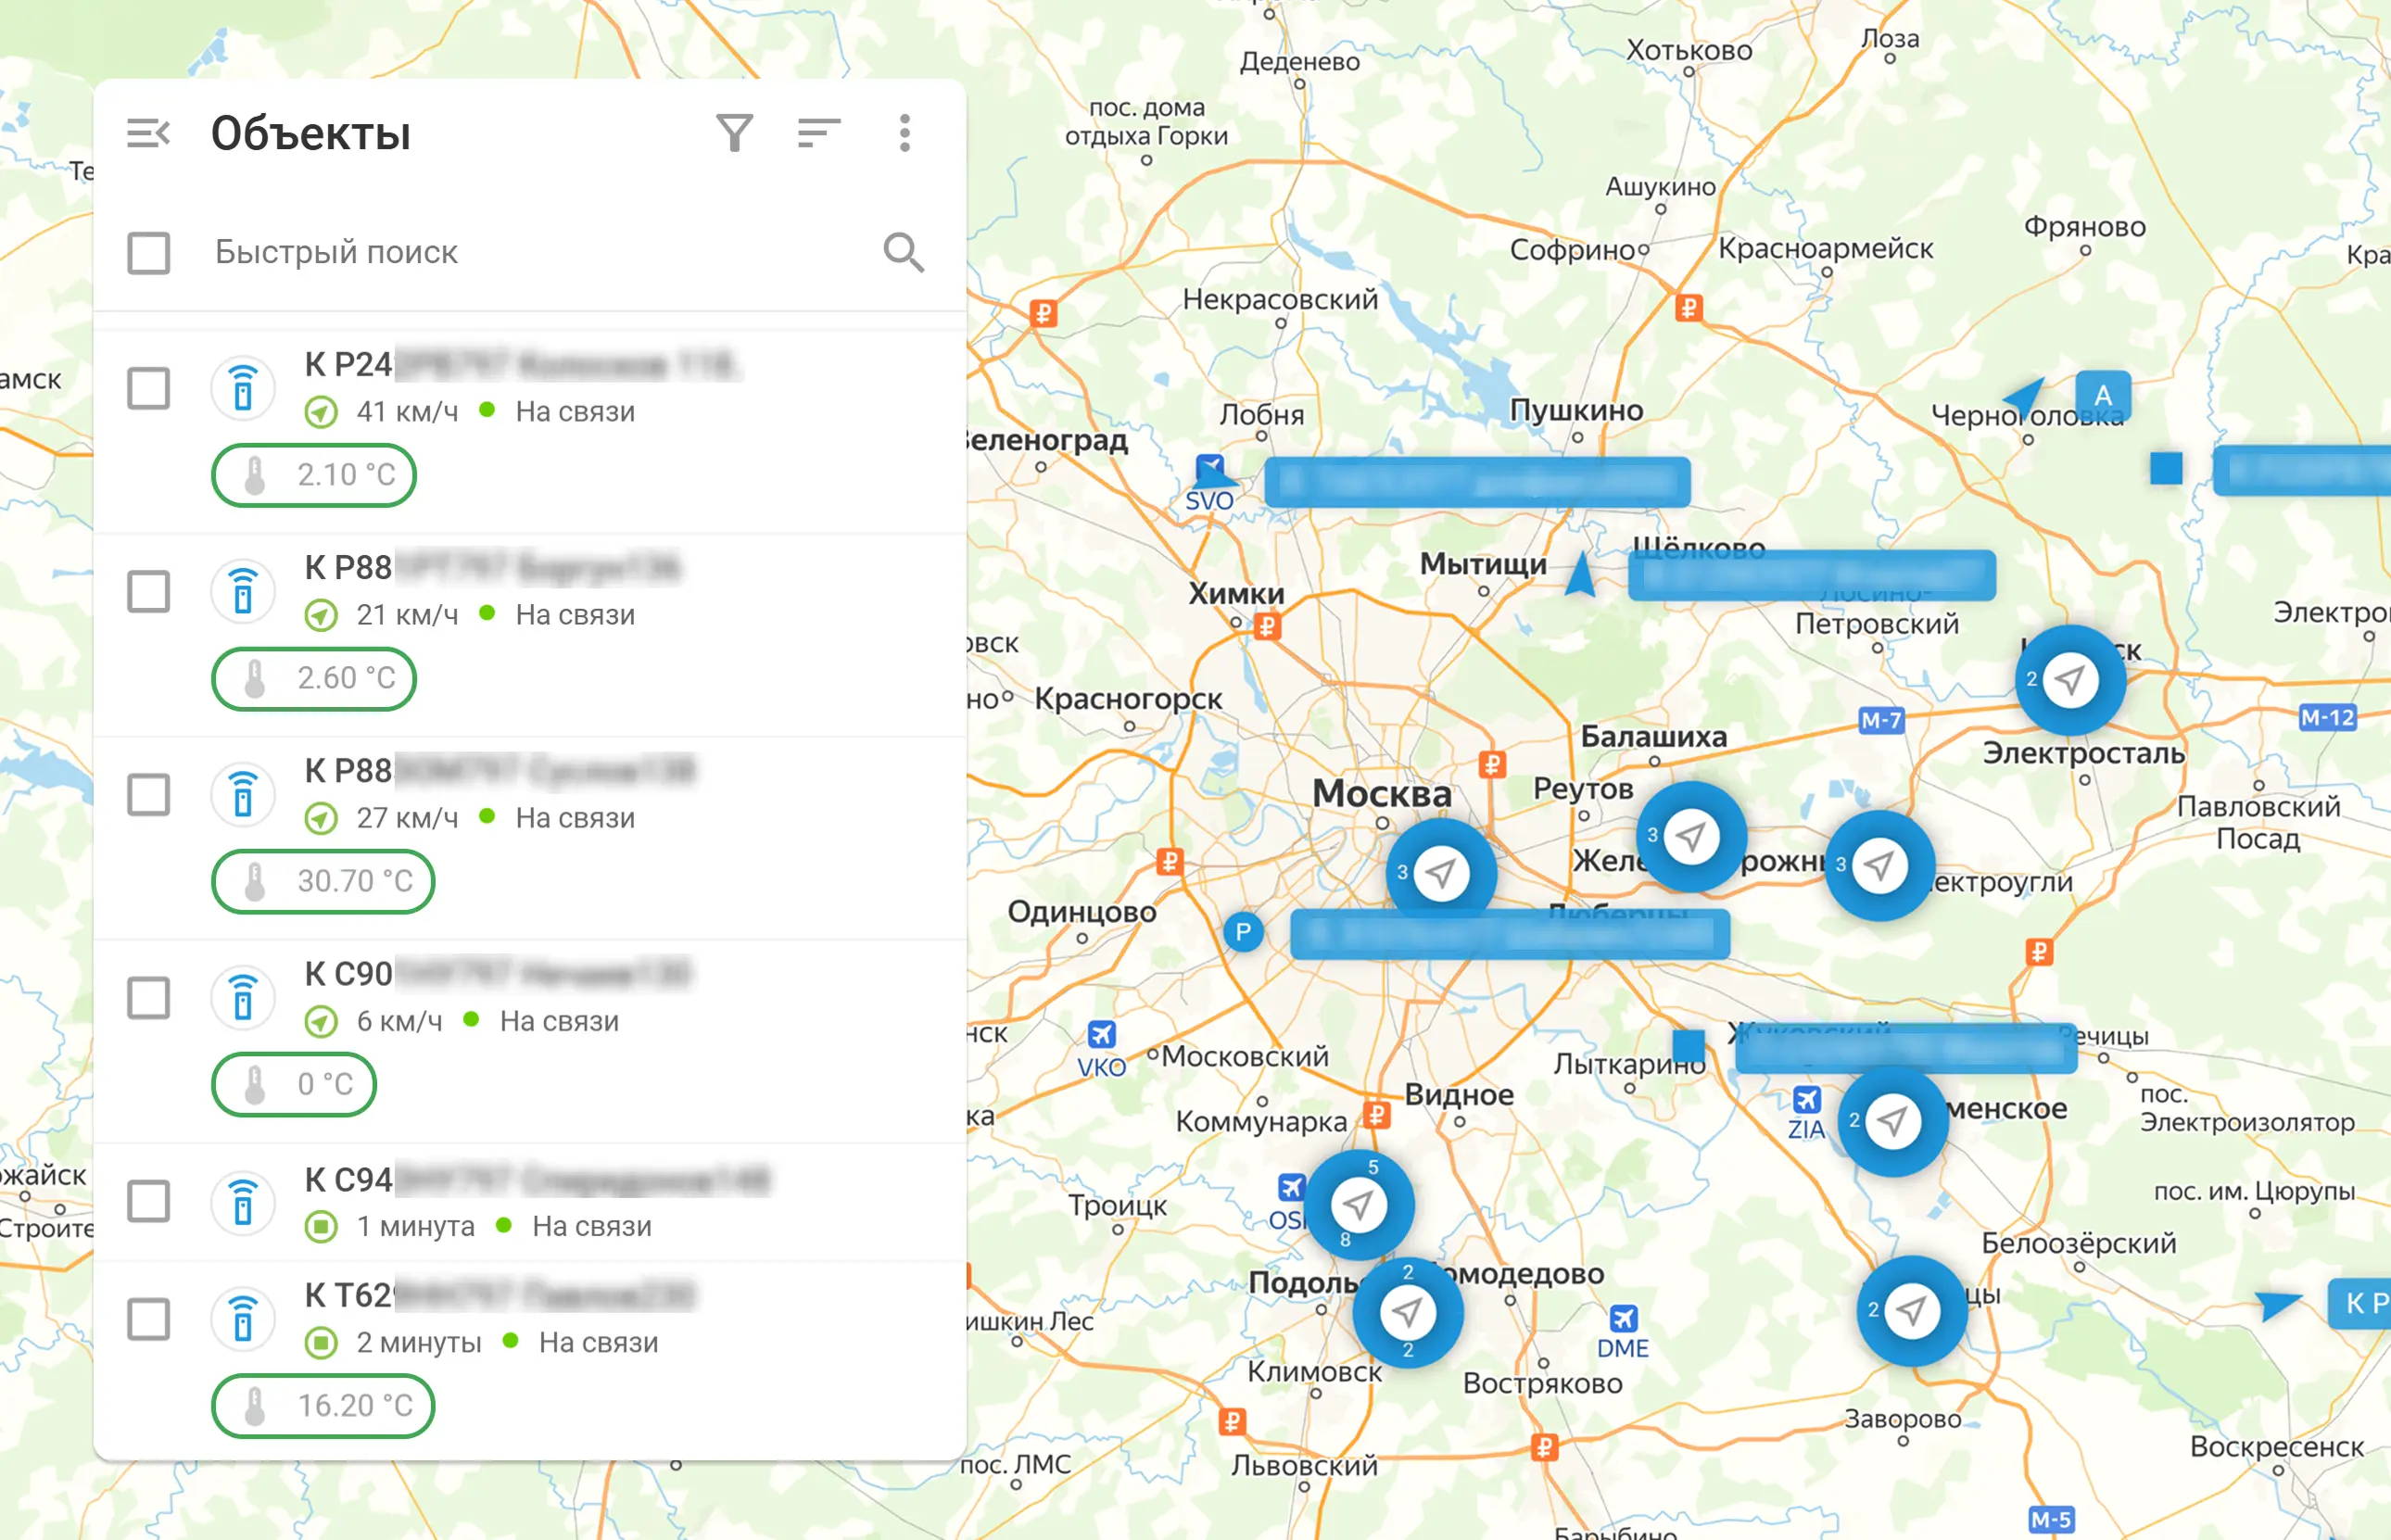Check the checkbox next to K T62
This screenshot has width=2391, height=1540.
click(147, 1319)
